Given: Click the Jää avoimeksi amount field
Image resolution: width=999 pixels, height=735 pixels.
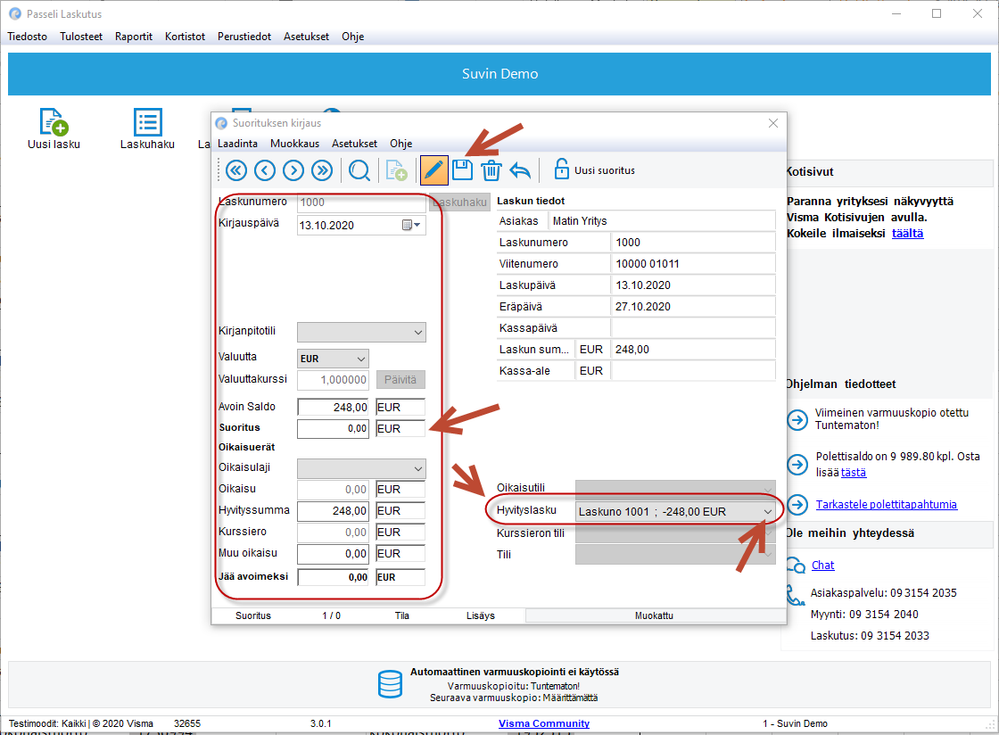Looking at the screenshot, I should point(333,577).
